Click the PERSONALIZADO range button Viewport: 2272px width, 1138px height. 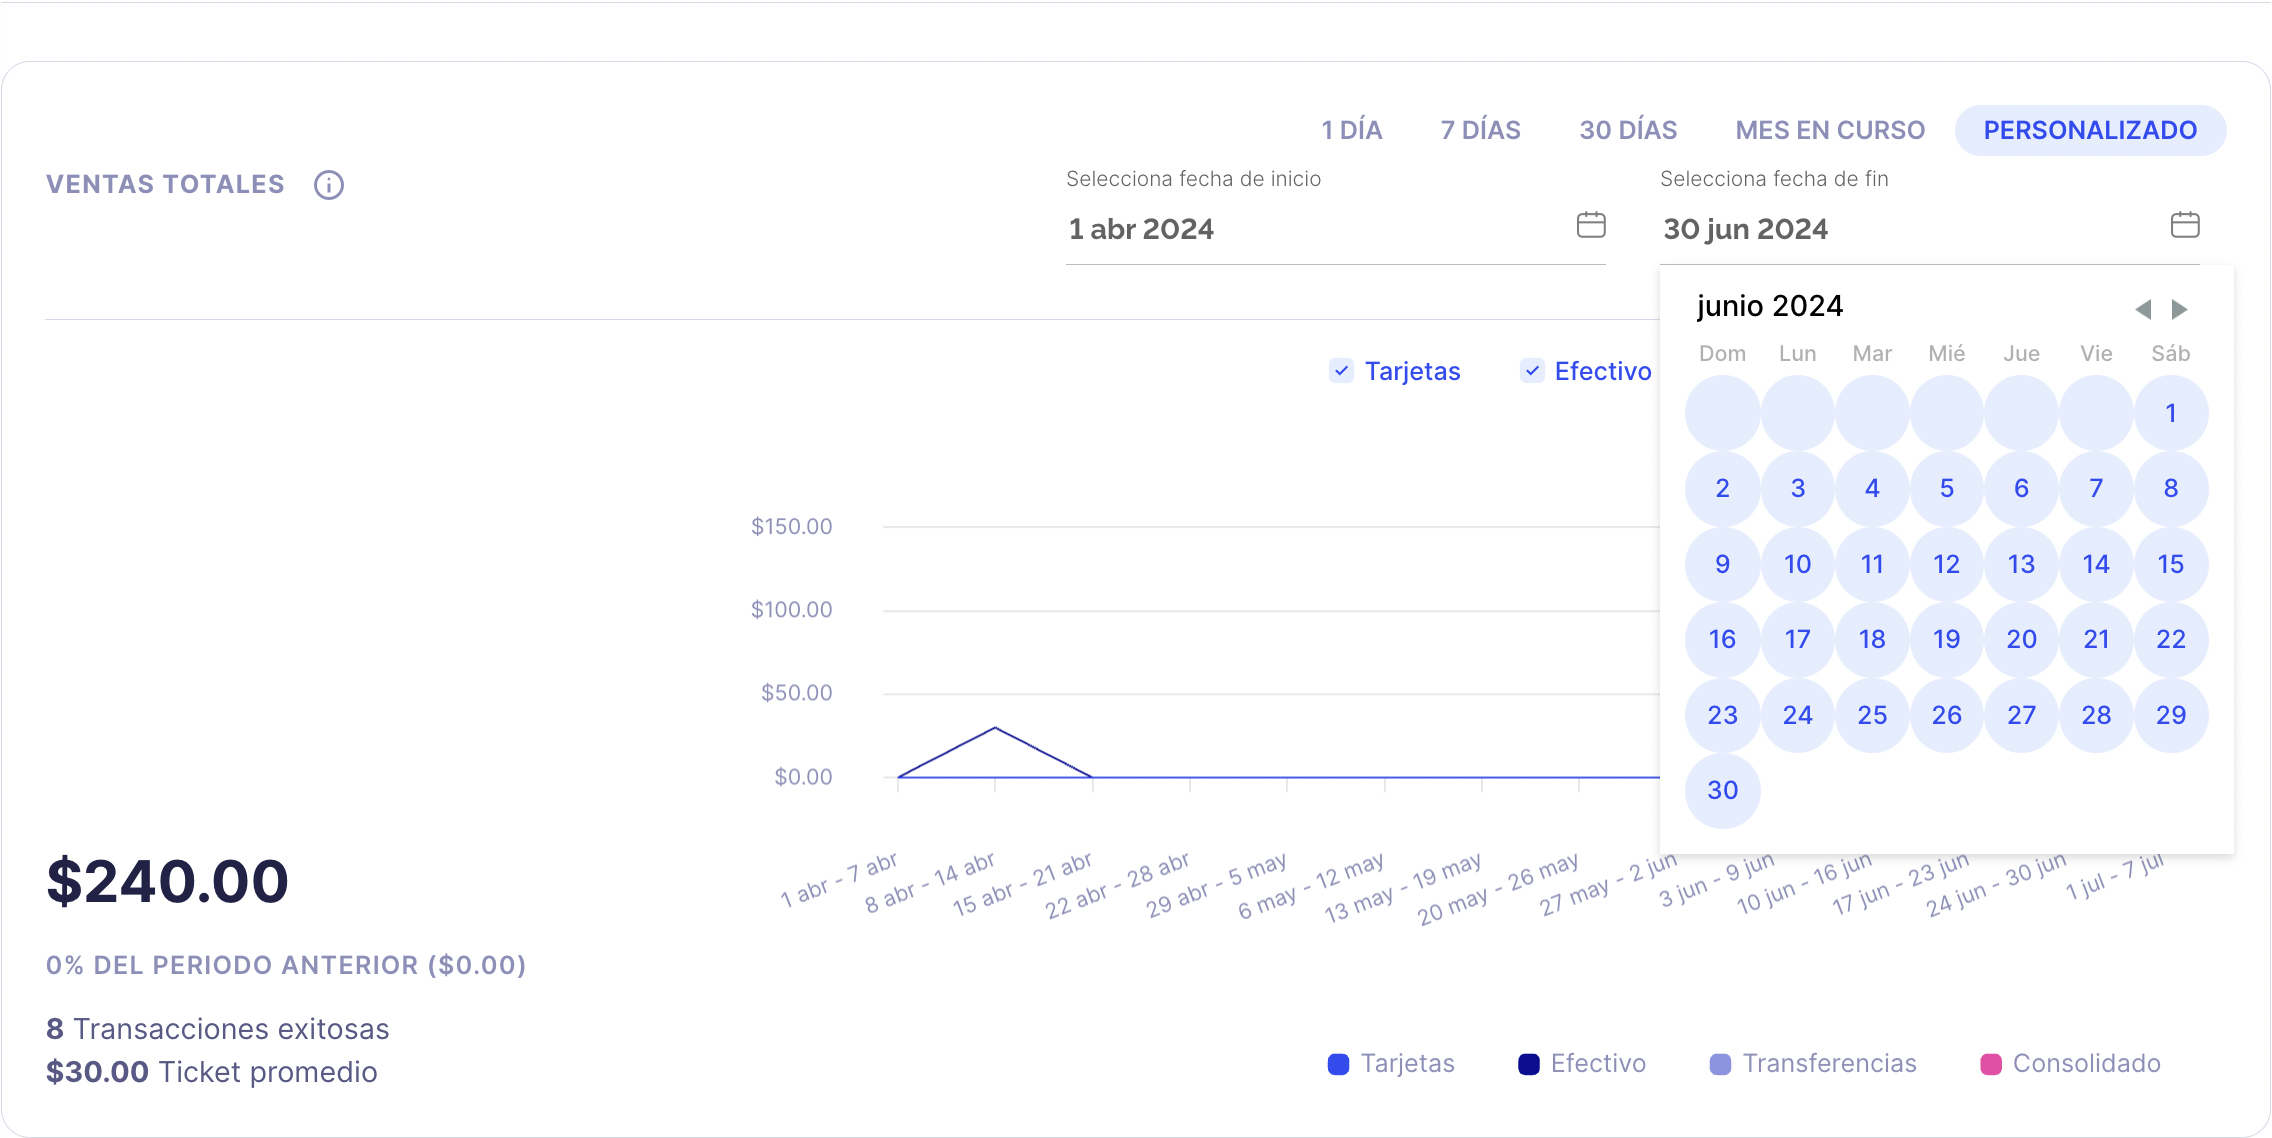(x=2090, y=130)
